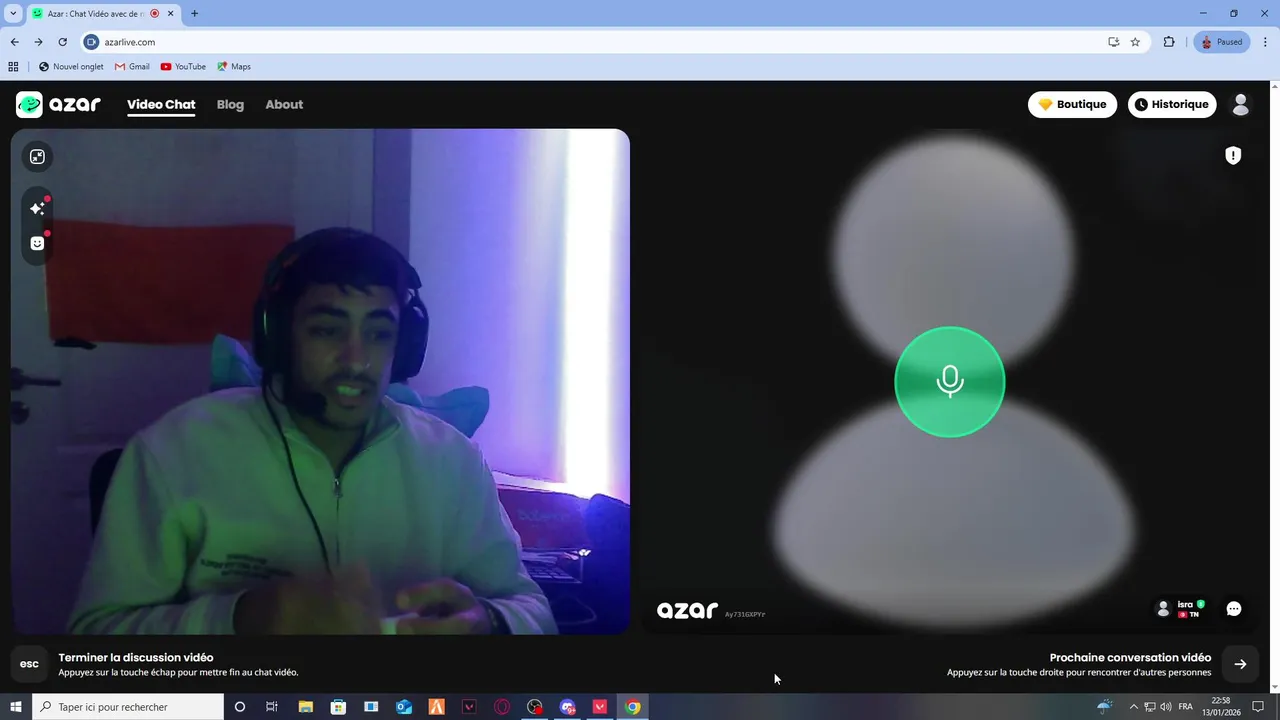Open the sparkle effects icon
Image resolution: width=1280 pixels, height=720 pixels.
tap(37, 208)
